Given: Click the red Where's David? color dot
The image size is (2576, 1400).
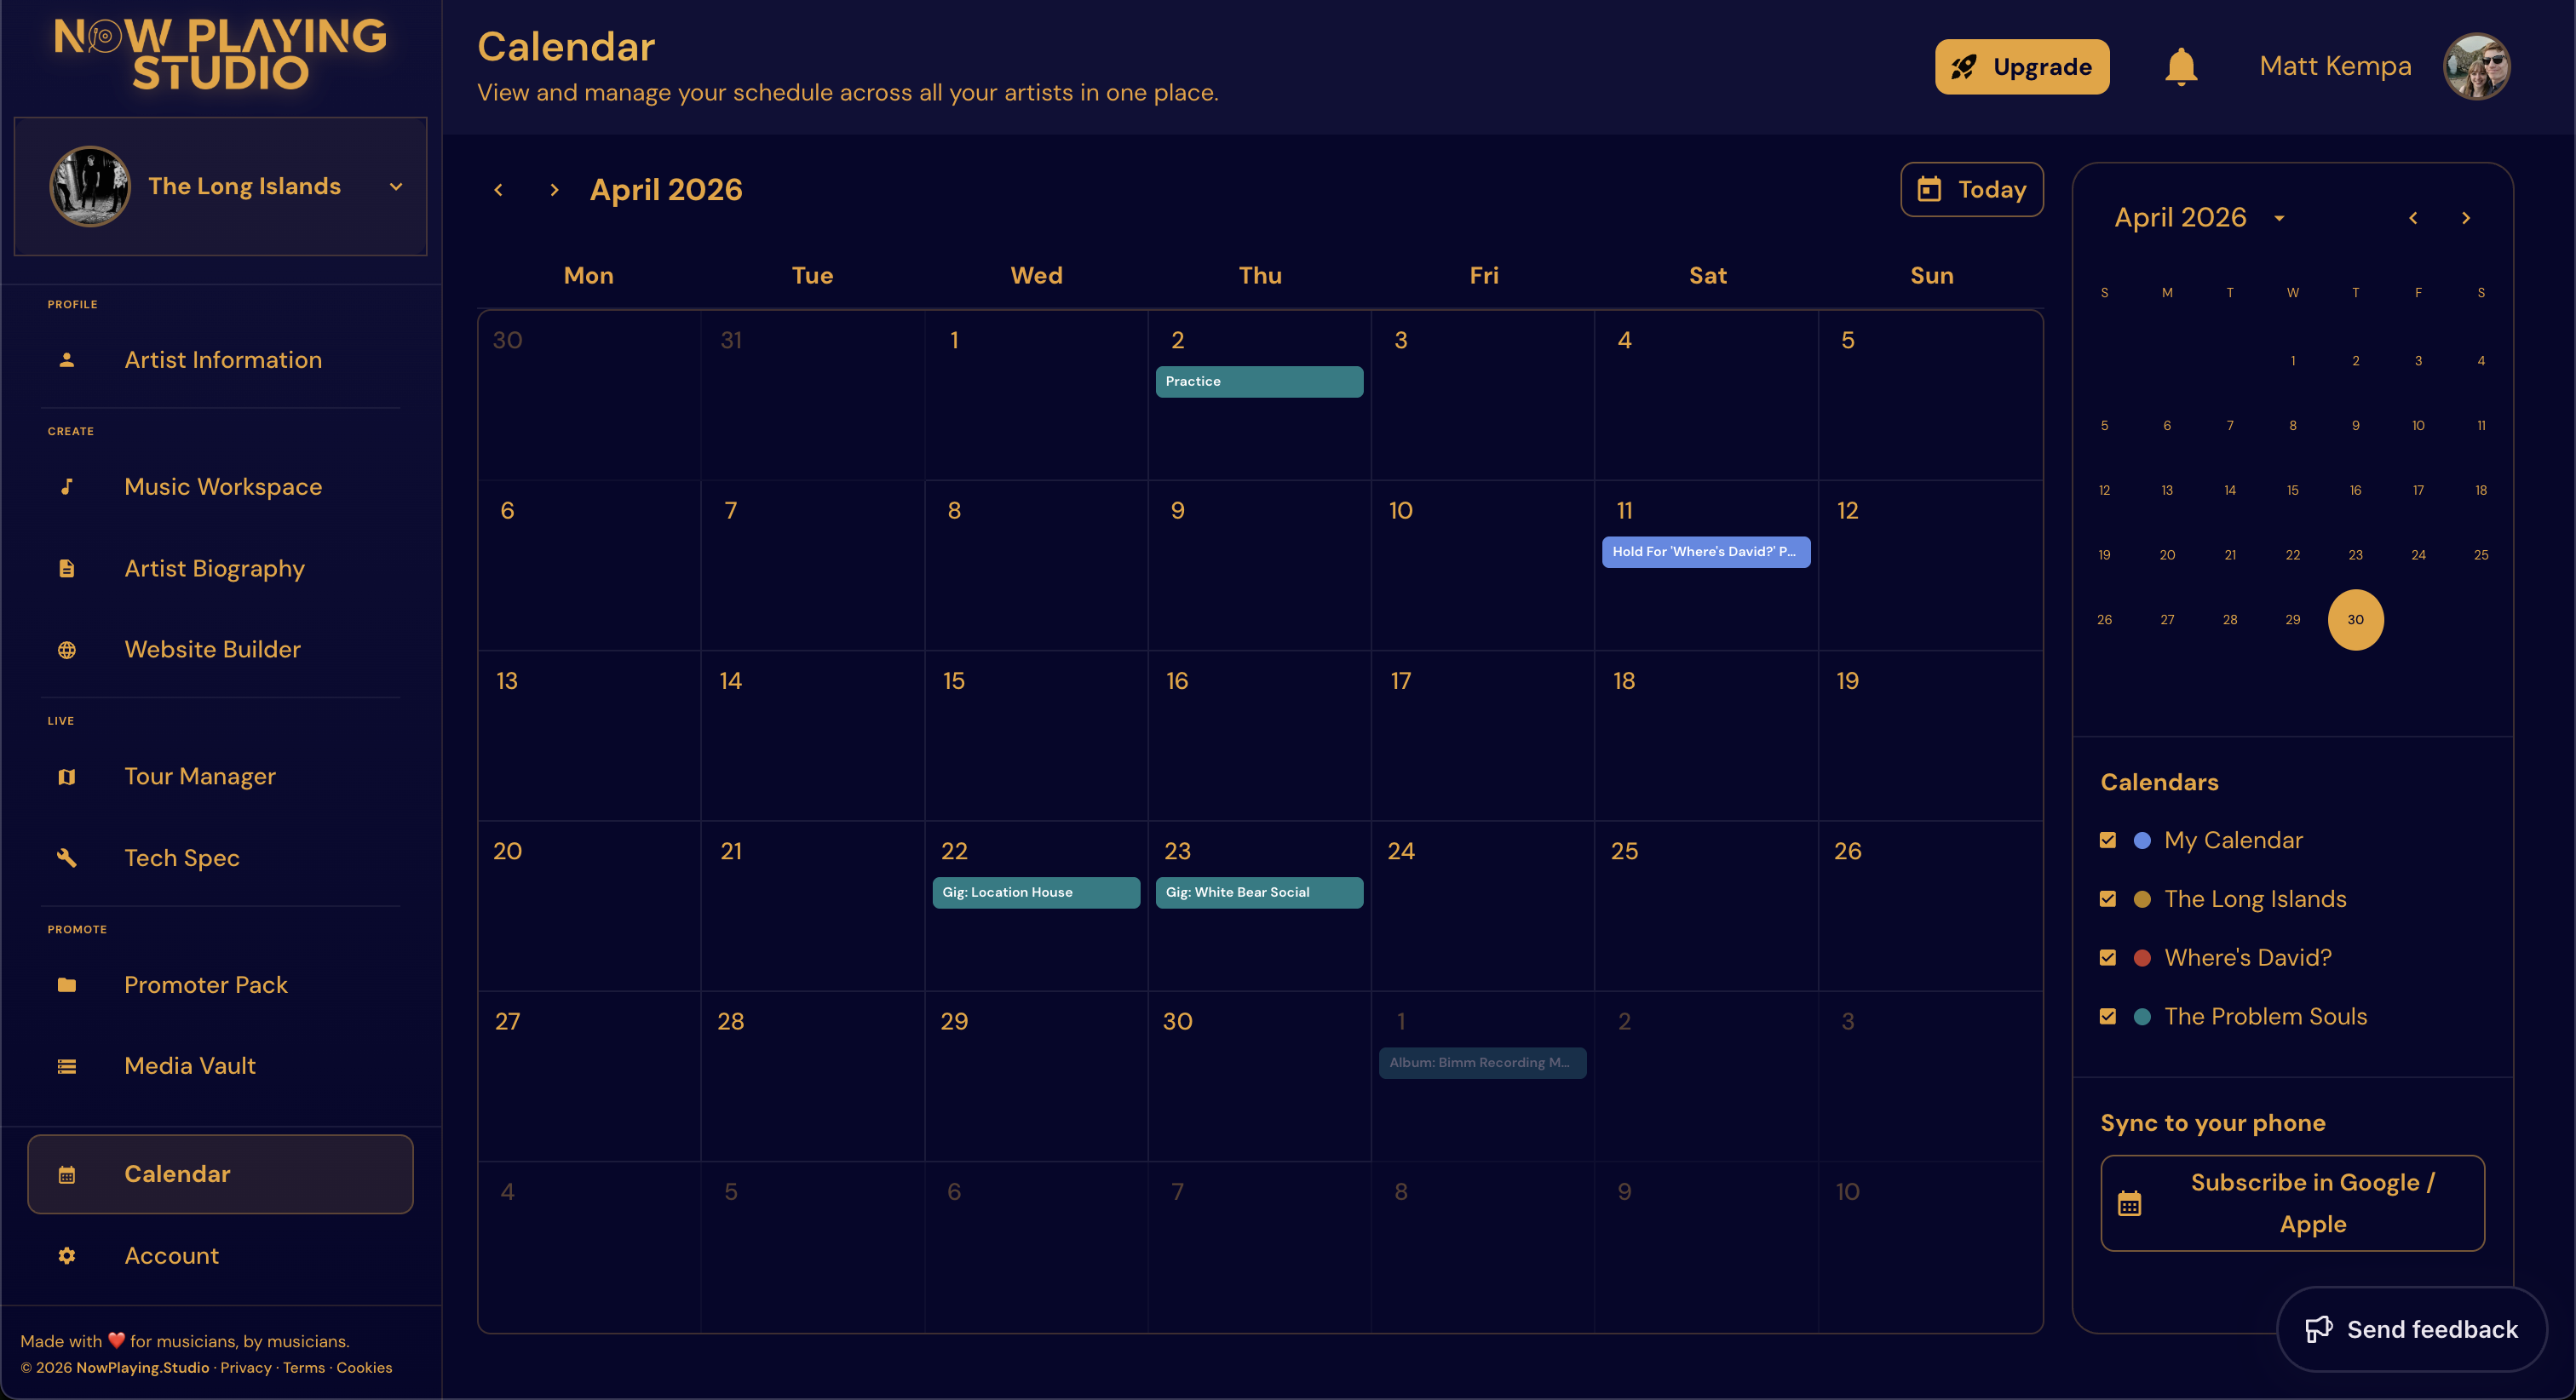Looking at the screenshot, I should [2142, 958].
